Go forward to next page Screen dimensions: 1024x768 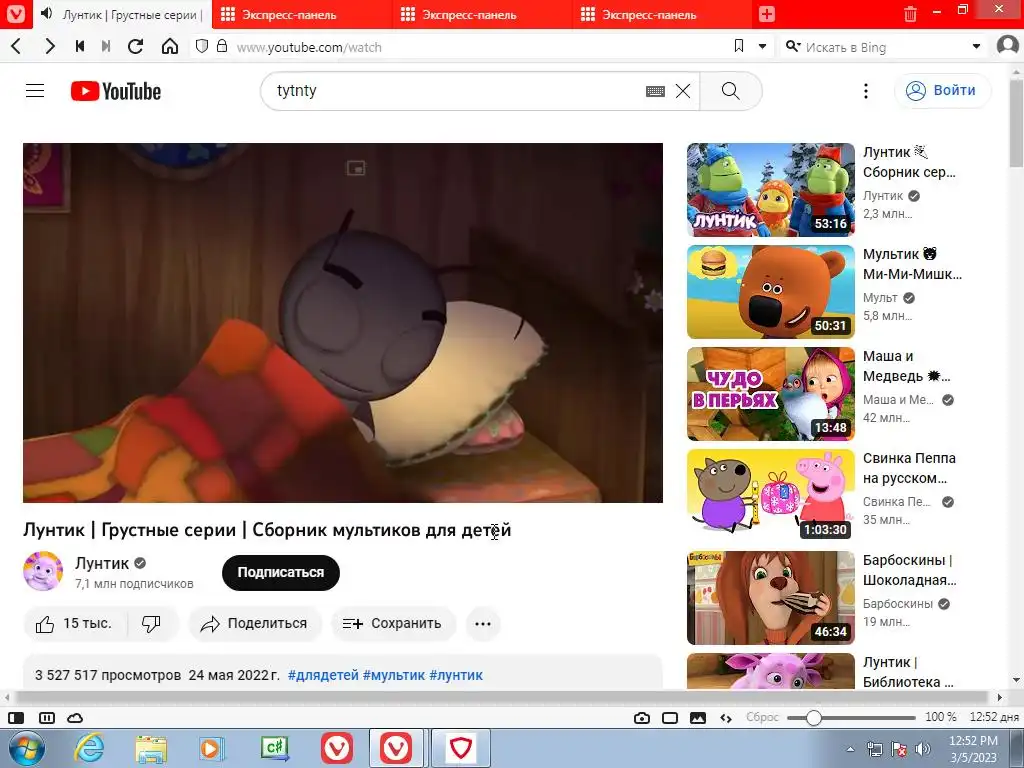[49, 46]
